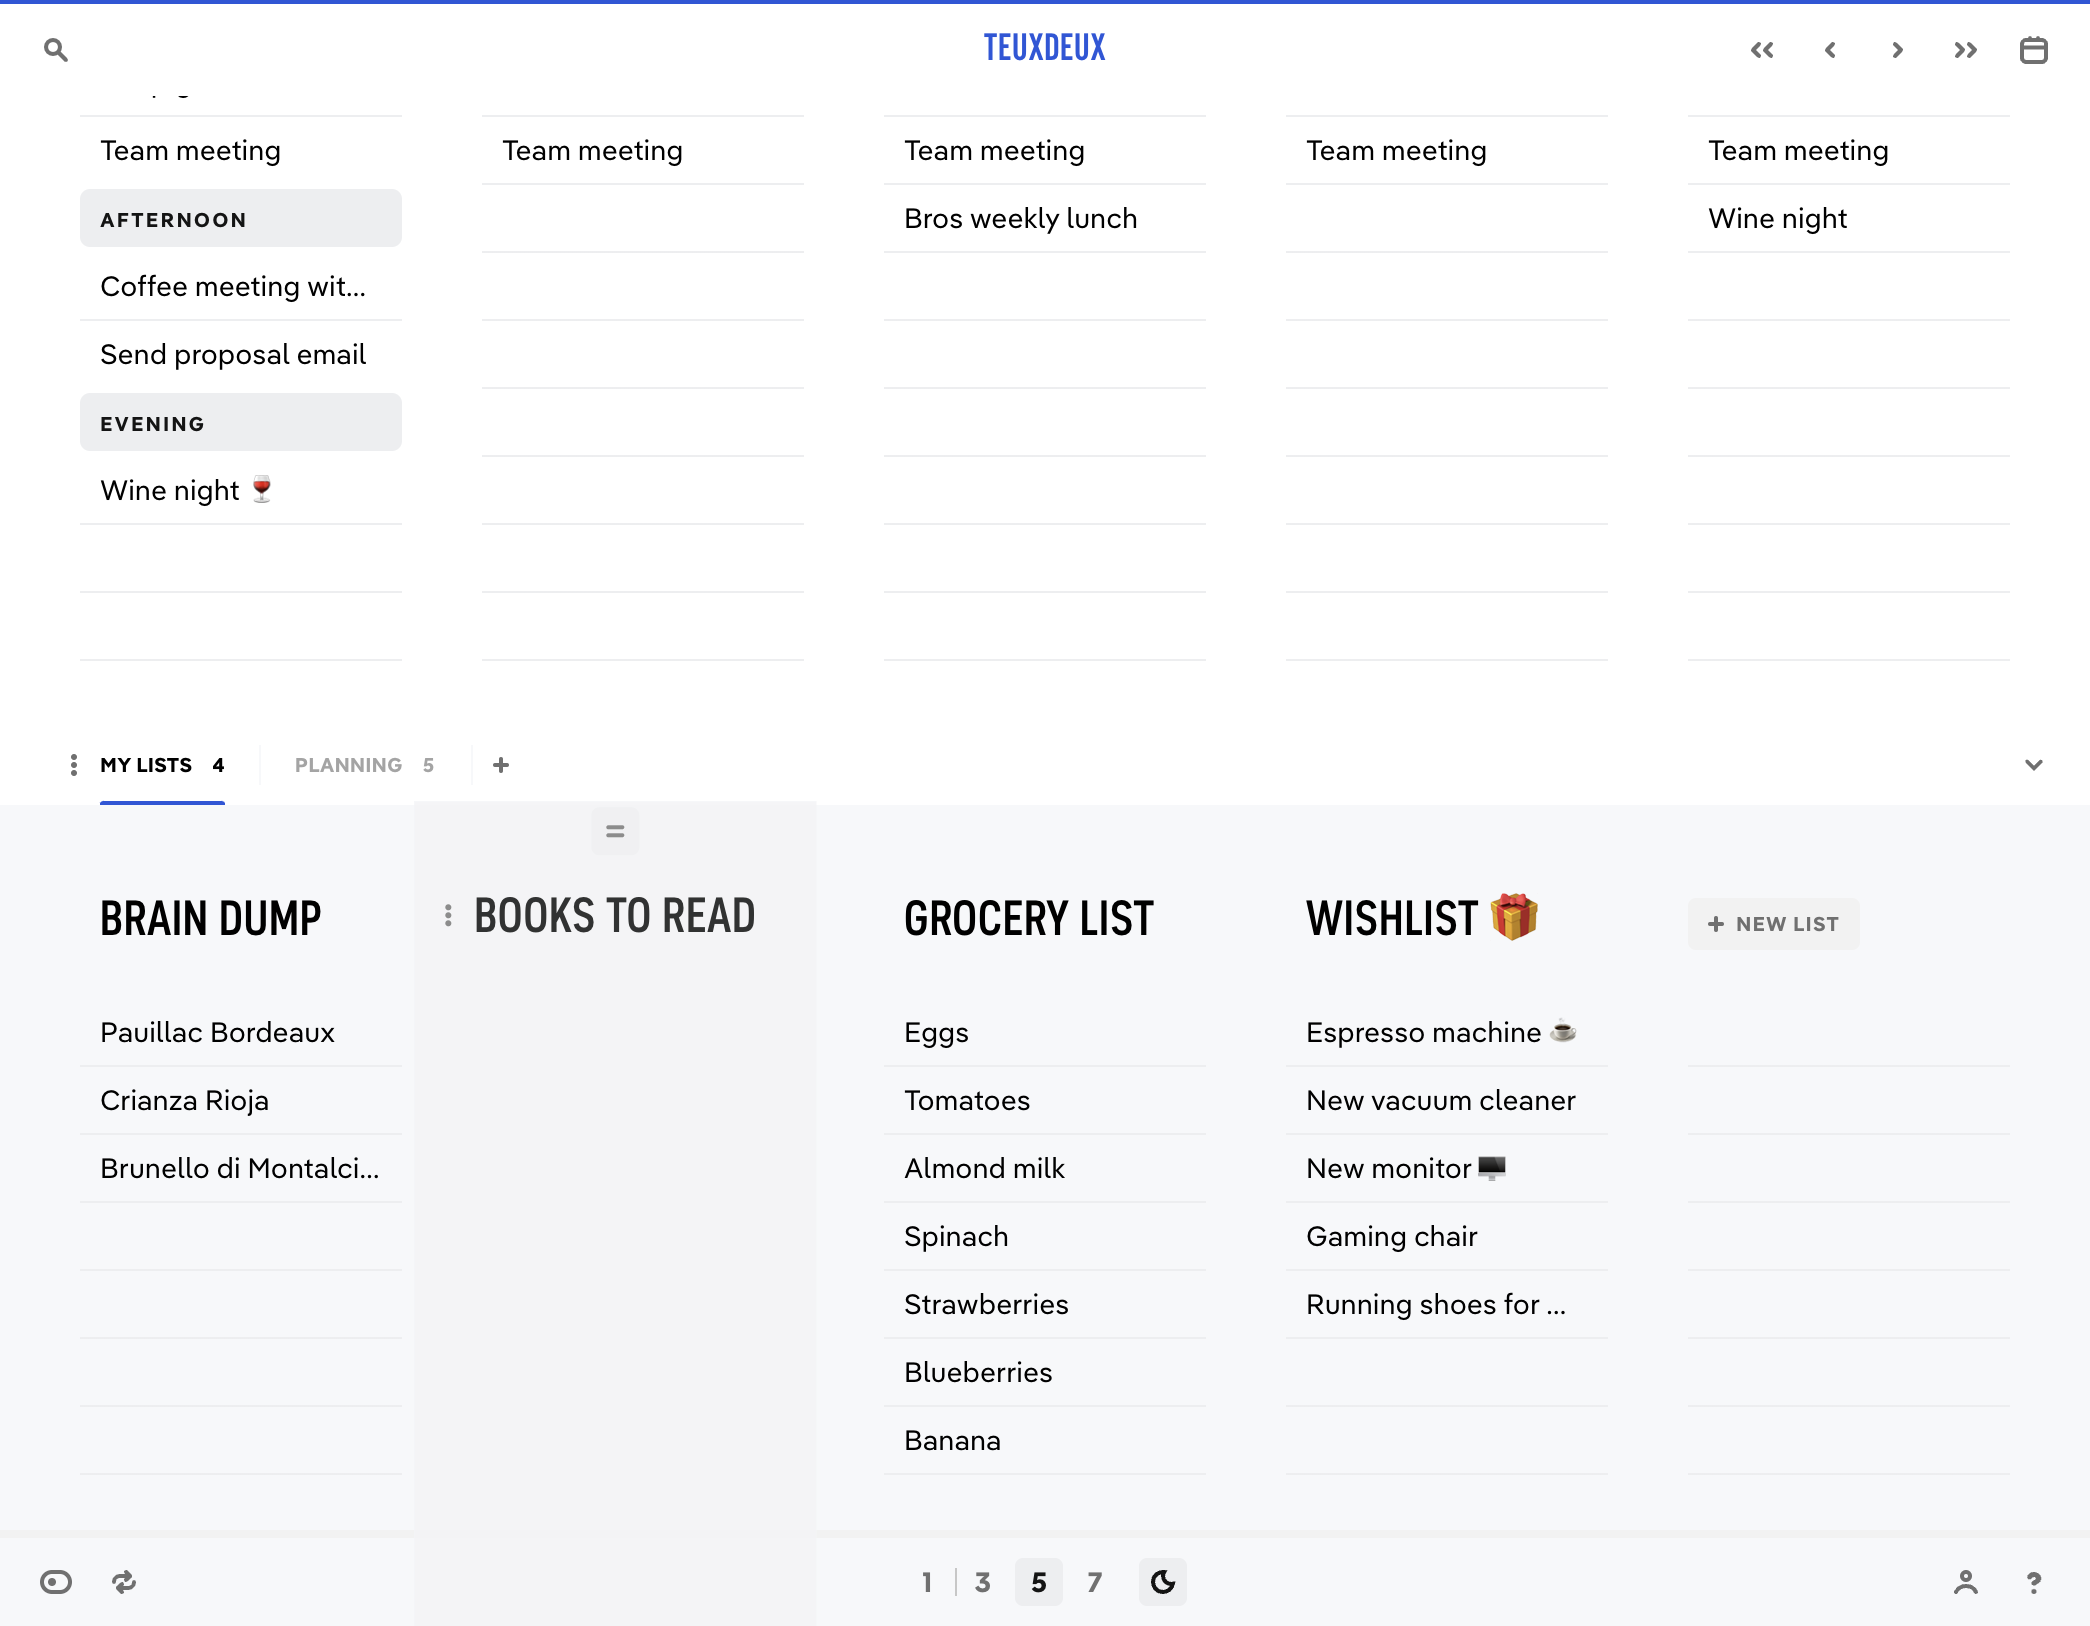Screen dimensions: 2090x1626
Task: Click Almond milk in Grocery List
Action: click(1045, 1168)
